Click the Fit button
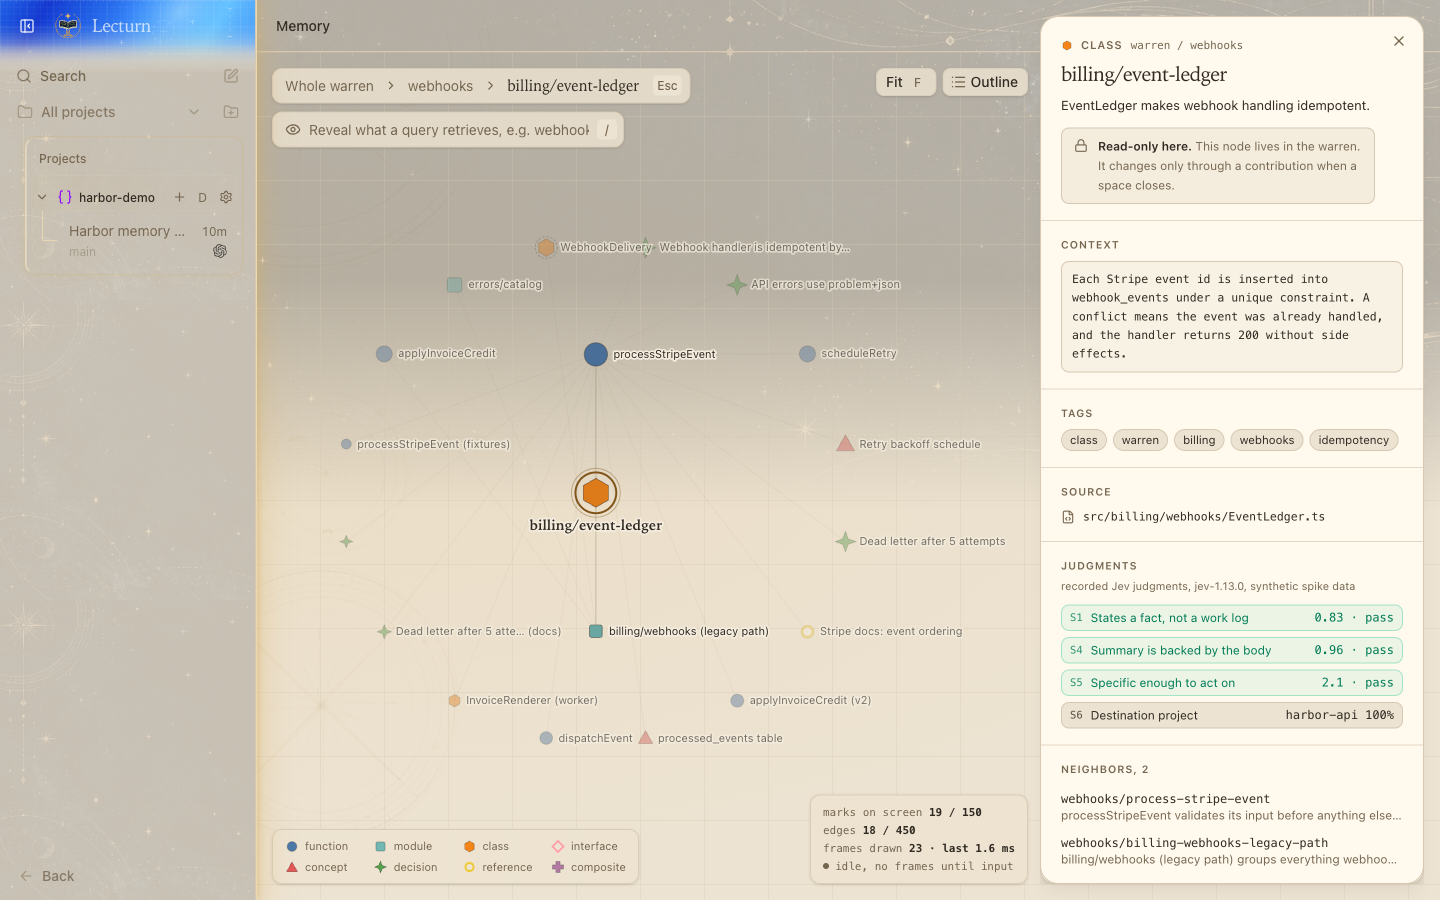The height and width of the screenshot is (900, 1440). [x=906, y=82]
